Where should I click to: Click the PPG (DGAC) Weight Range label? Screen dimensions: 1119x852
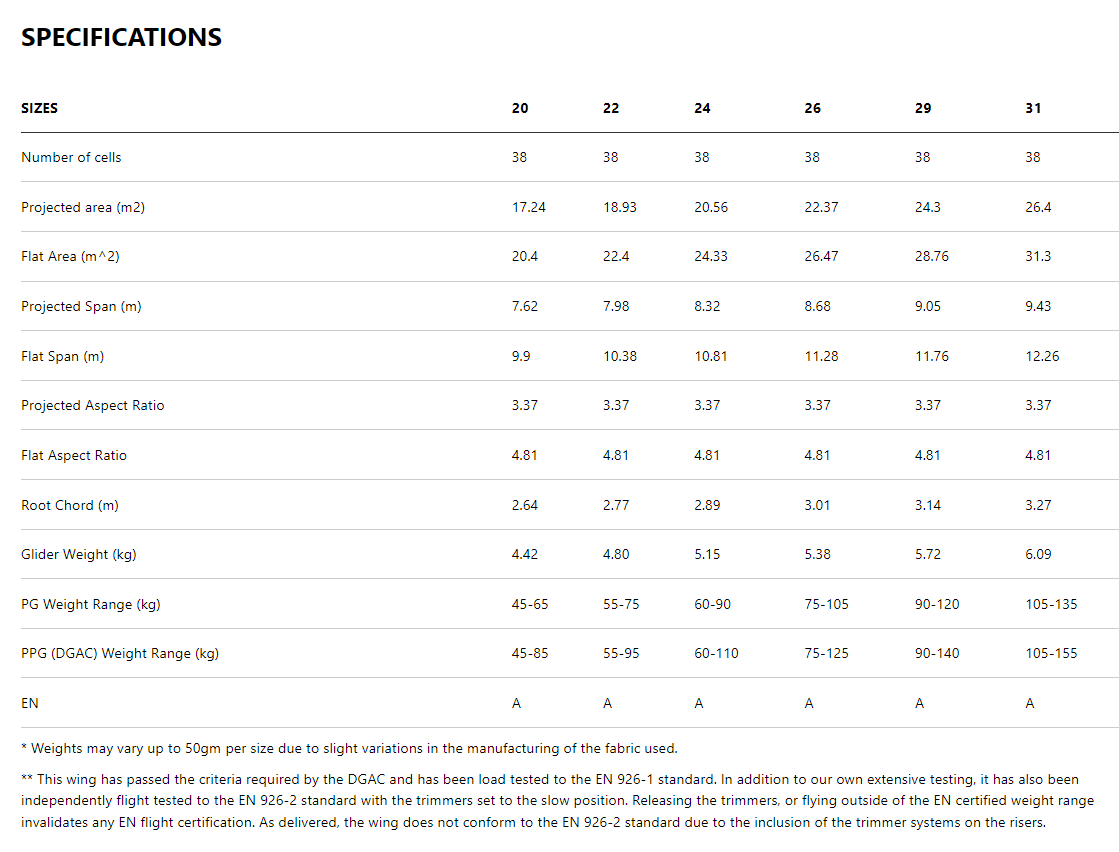tap(120, 653)
